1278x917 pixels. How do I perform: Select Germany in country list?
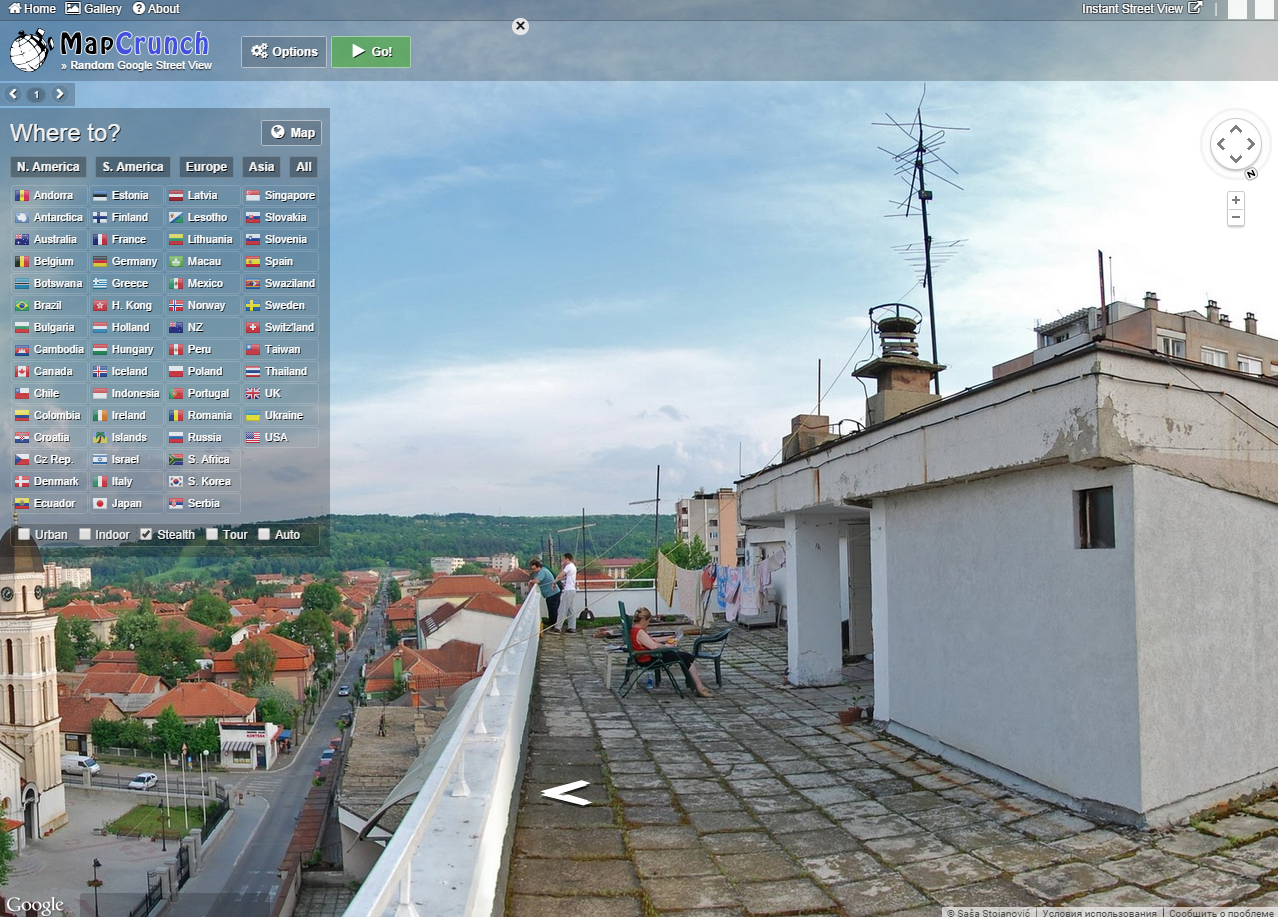(126, 262)
